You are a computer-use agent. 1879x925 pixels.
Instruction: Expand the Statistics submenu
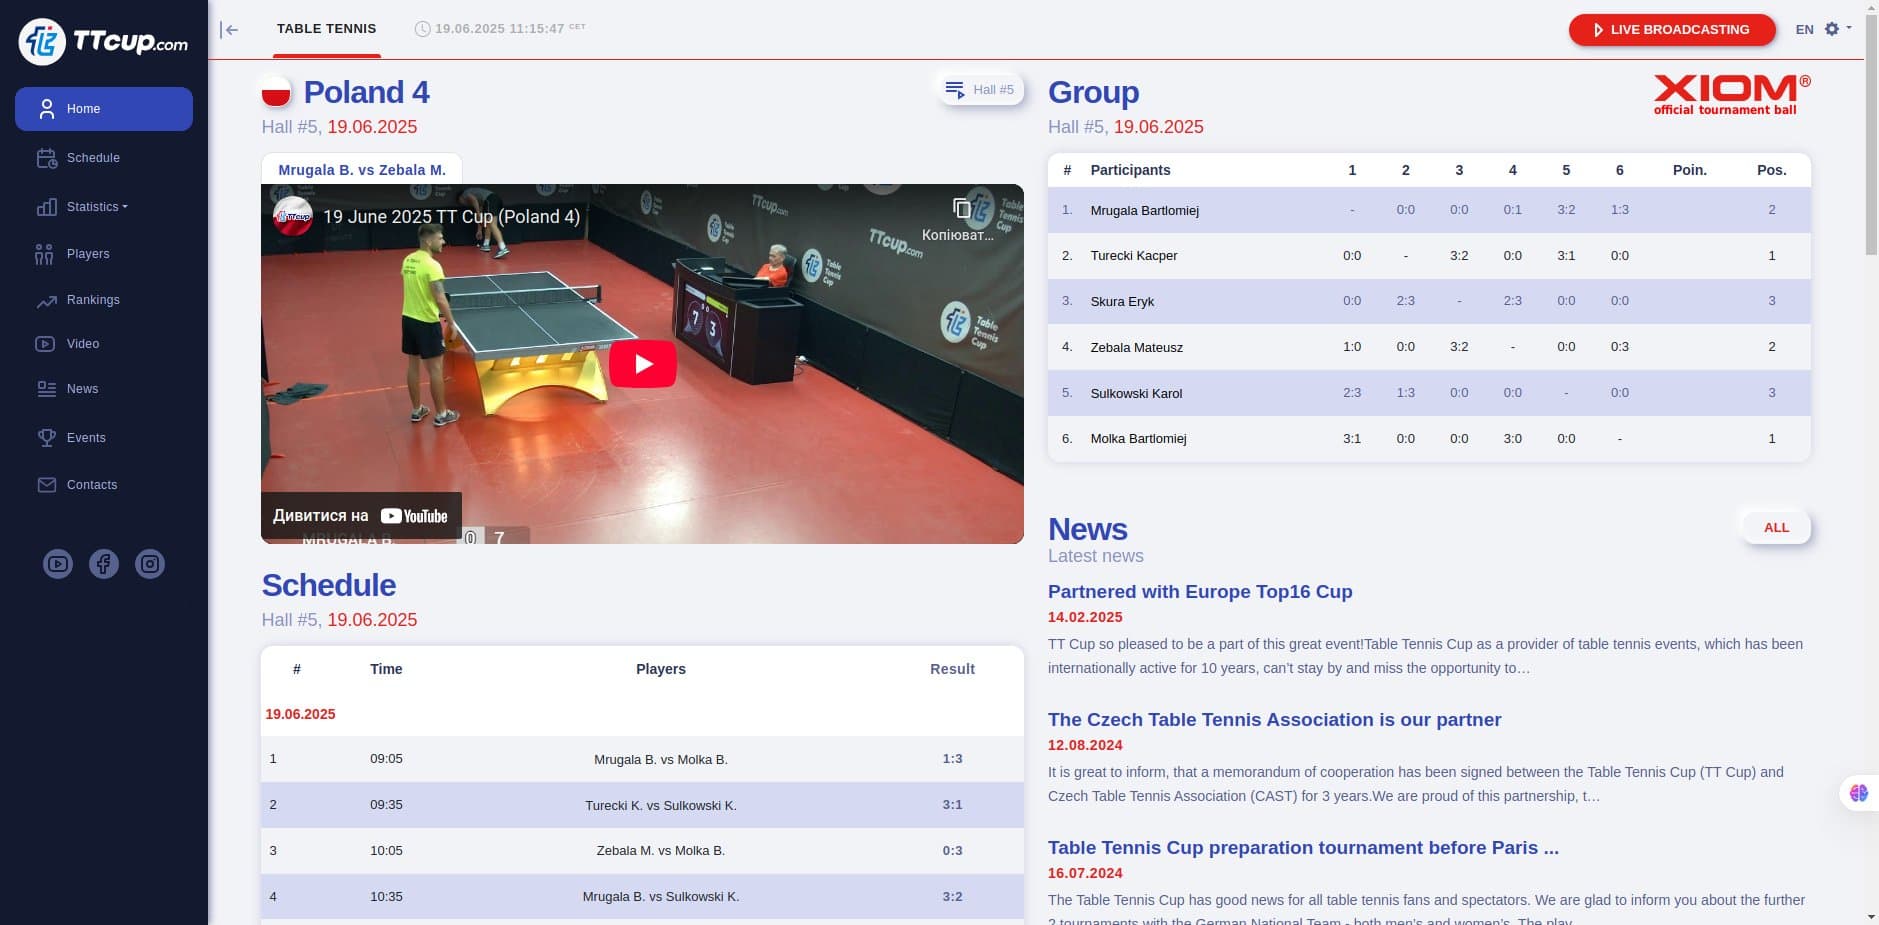pos(97,207)
